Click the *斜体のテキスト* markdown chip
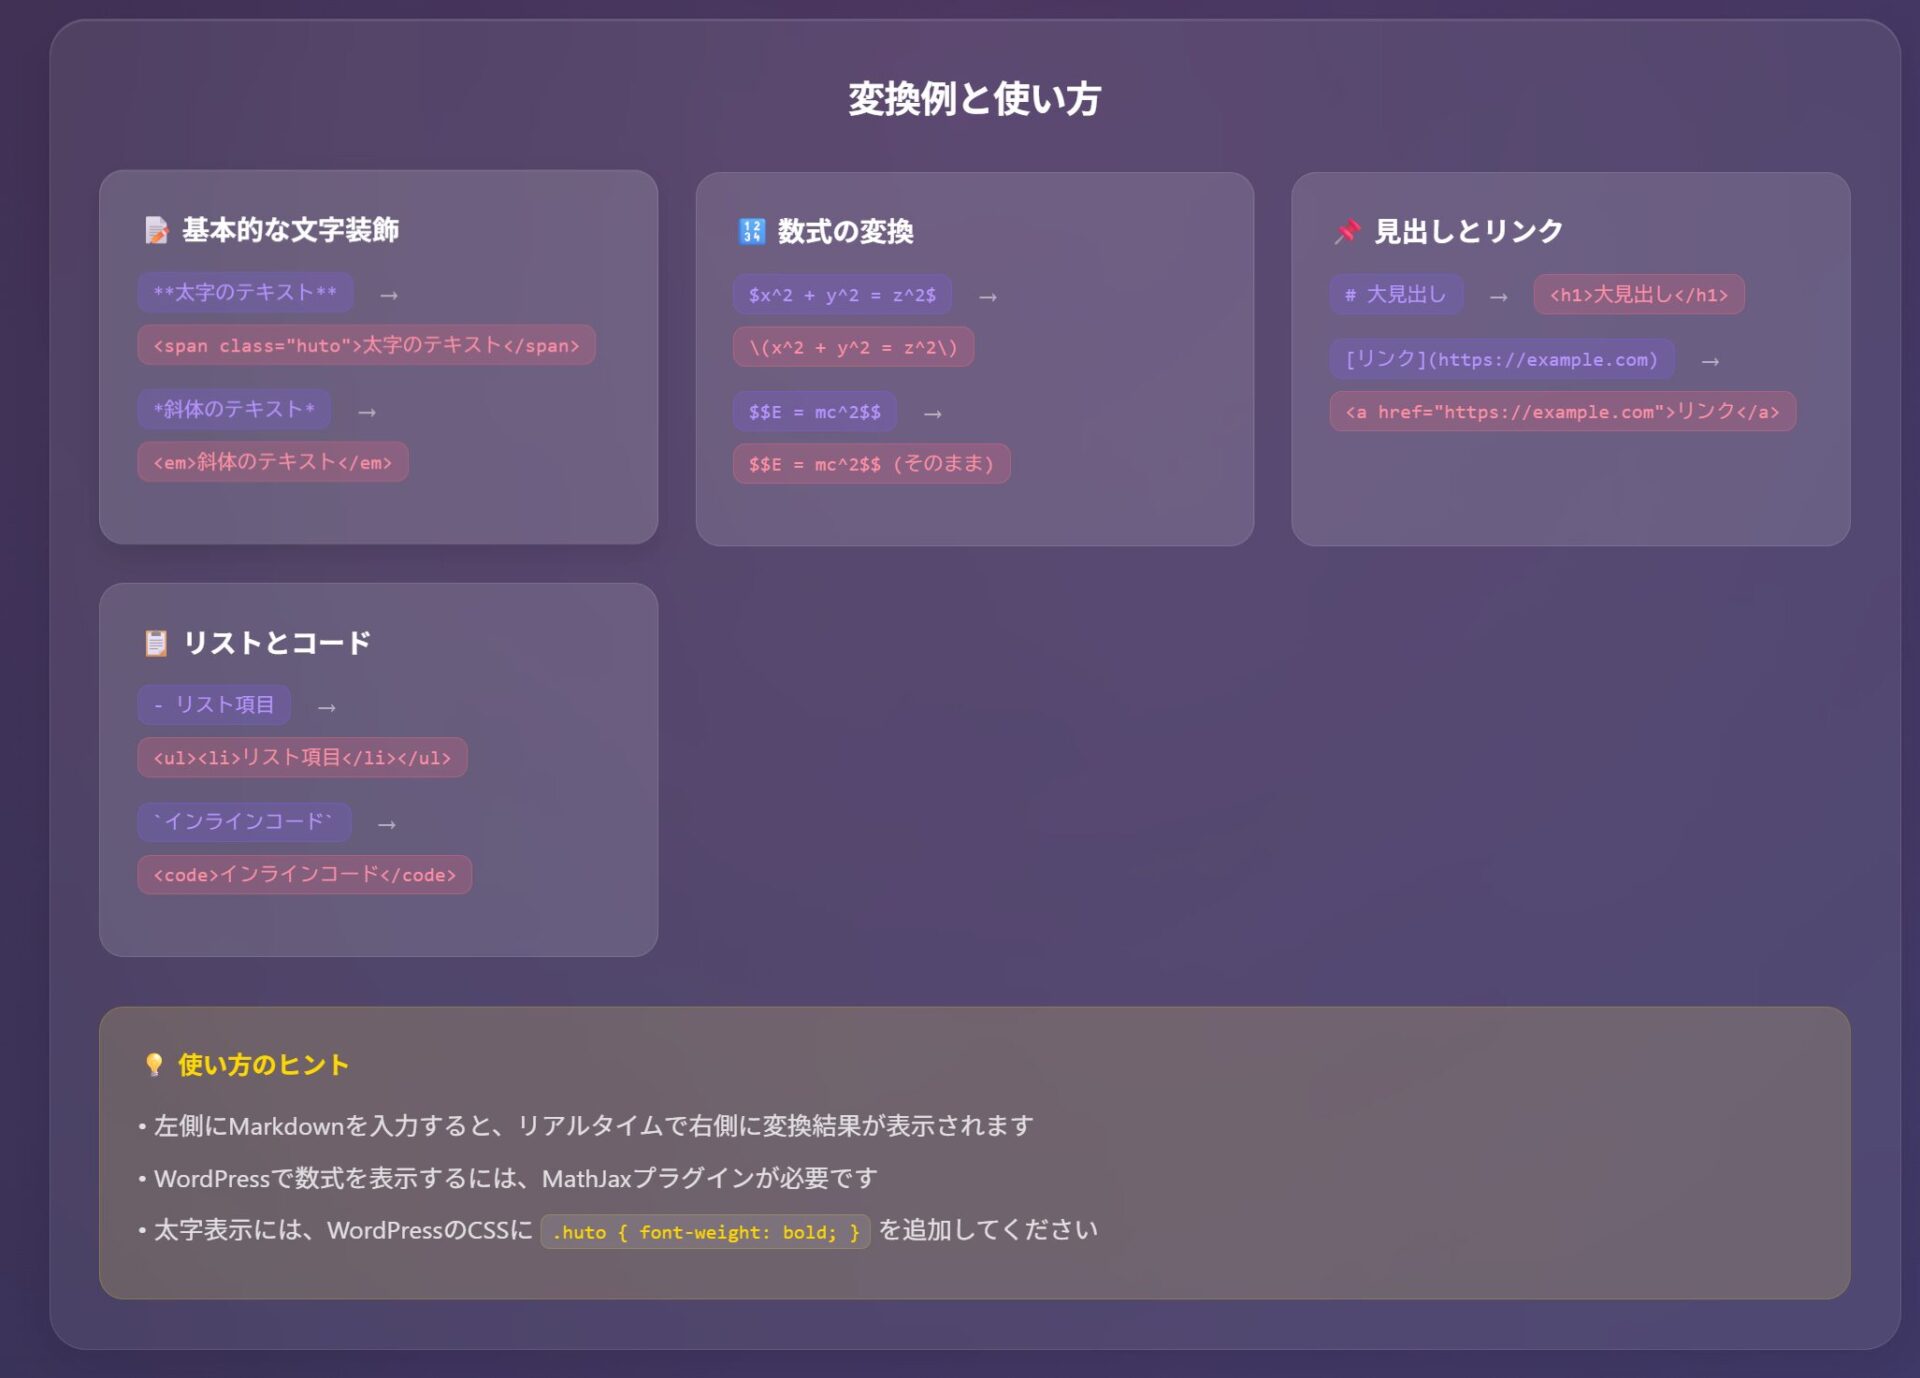This screenshot has height=1378, width=1920. [234, 410]
